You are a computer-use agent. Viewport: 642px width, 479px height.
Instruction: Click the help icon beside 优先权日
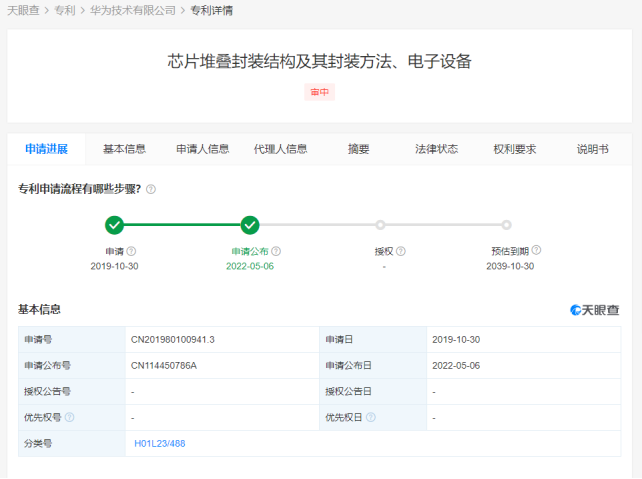(x=371, y=417)
